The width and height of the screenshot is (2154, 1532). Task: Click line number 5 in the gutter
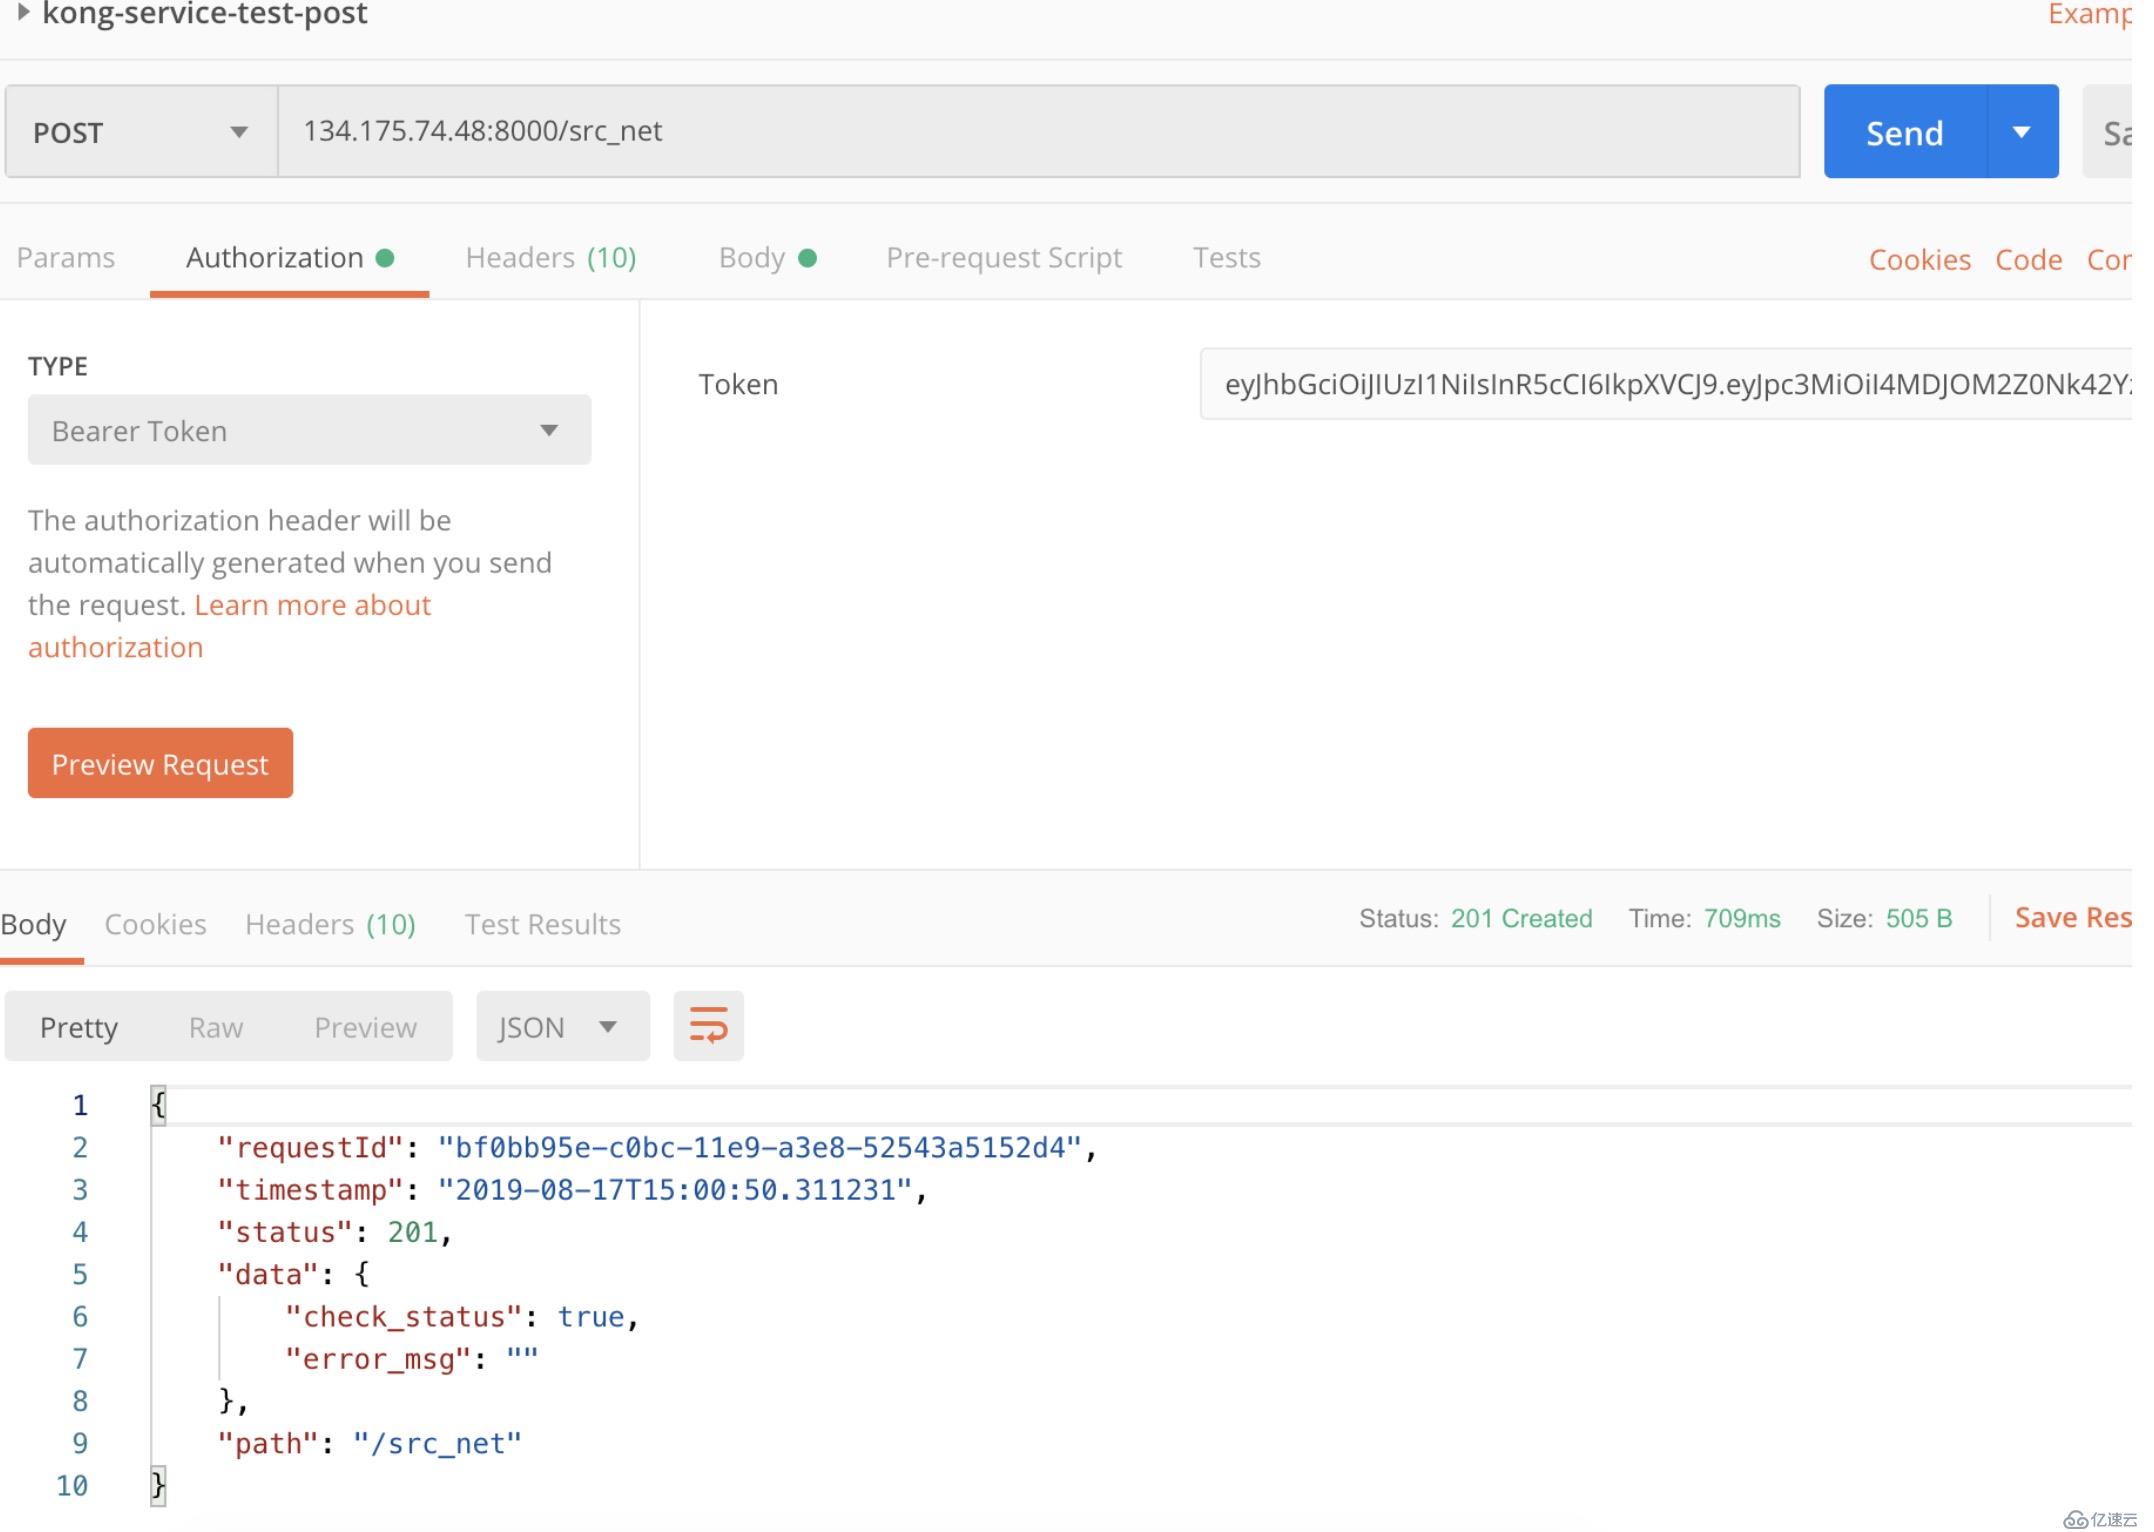point(80,1274)
